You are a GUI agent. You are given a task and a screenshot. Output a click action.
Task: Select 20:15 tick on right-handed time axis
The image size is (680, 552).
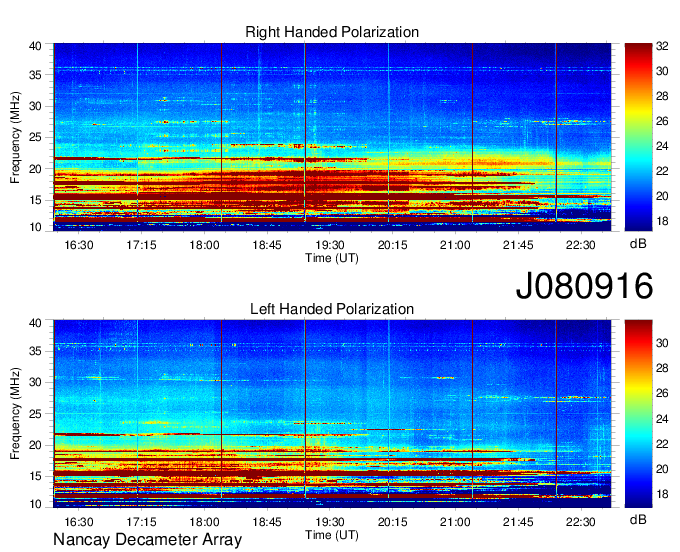(x=392, y=245)
